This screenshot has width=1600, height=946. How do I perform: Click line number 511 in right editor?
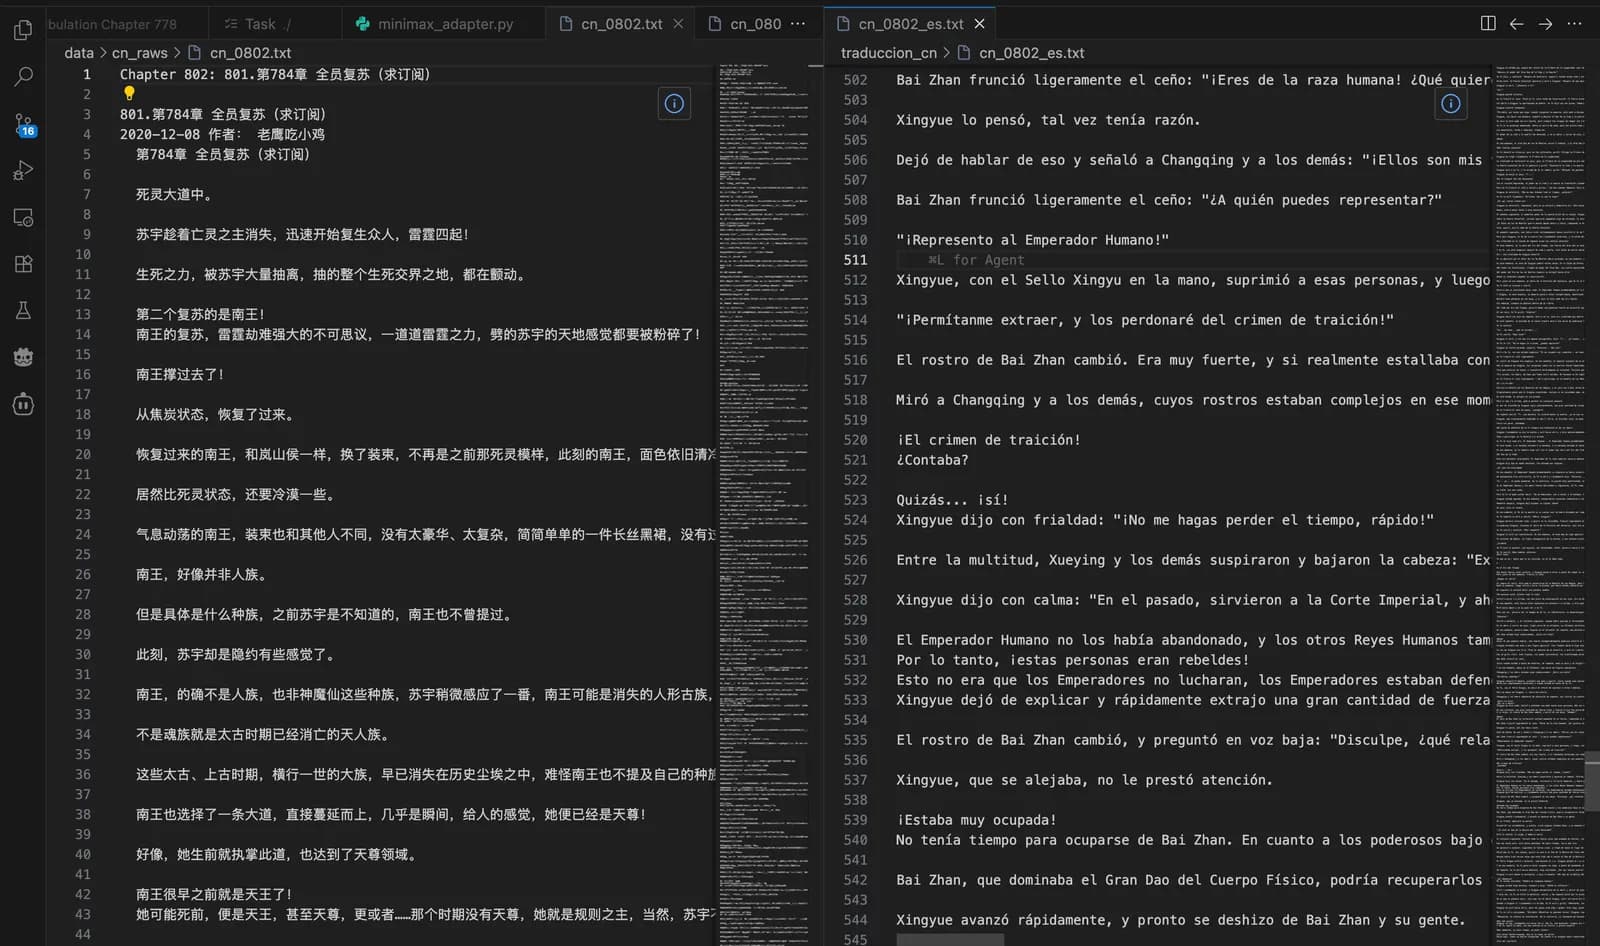[x=855, y=260]
